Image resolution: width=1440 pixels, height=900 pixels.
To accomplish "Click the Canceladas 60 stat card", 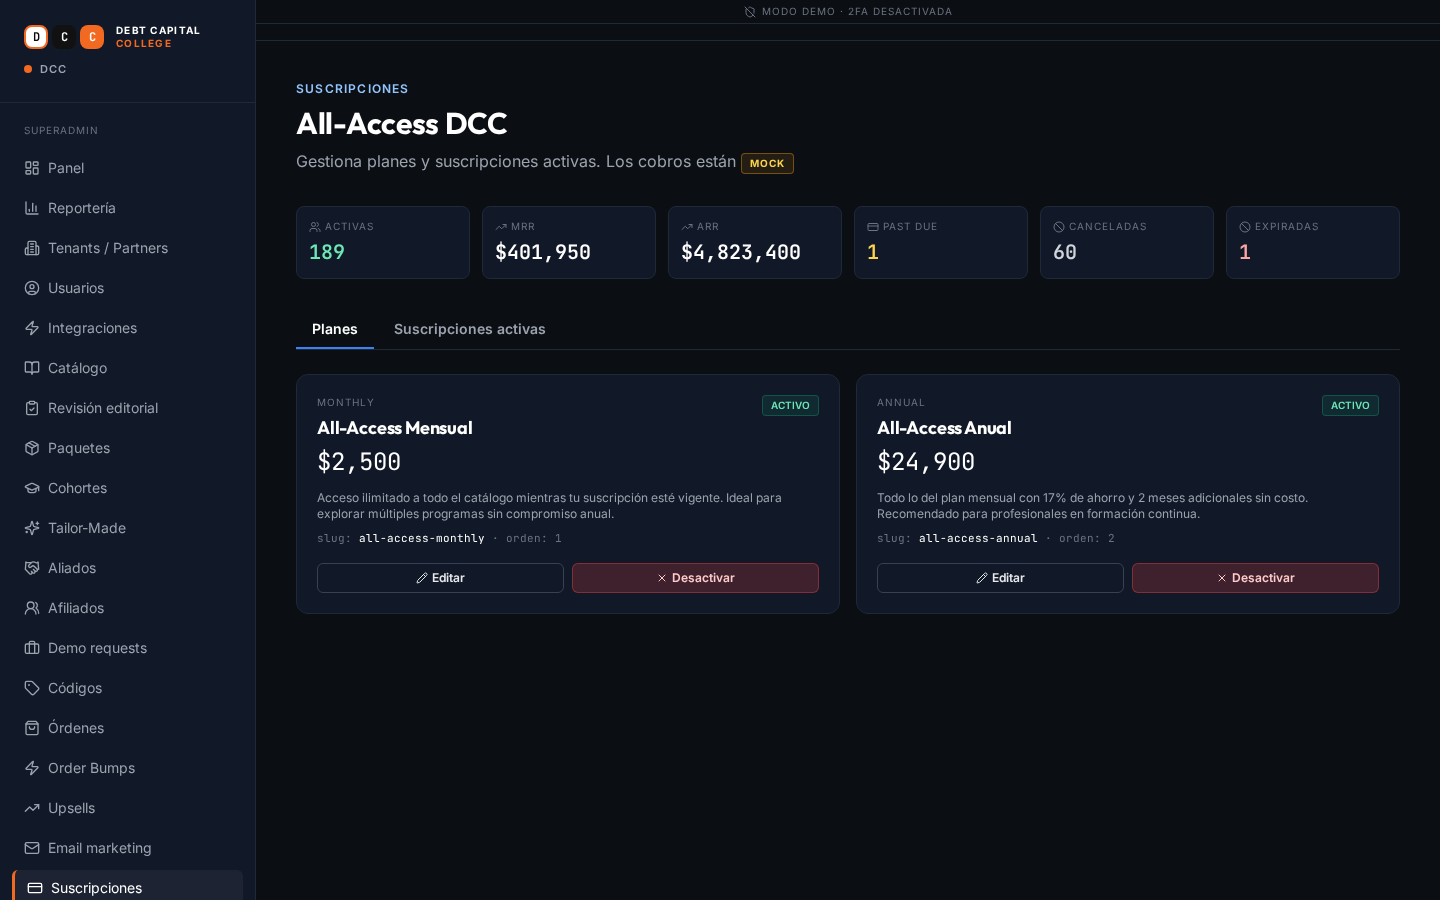I will [1127, 242].
